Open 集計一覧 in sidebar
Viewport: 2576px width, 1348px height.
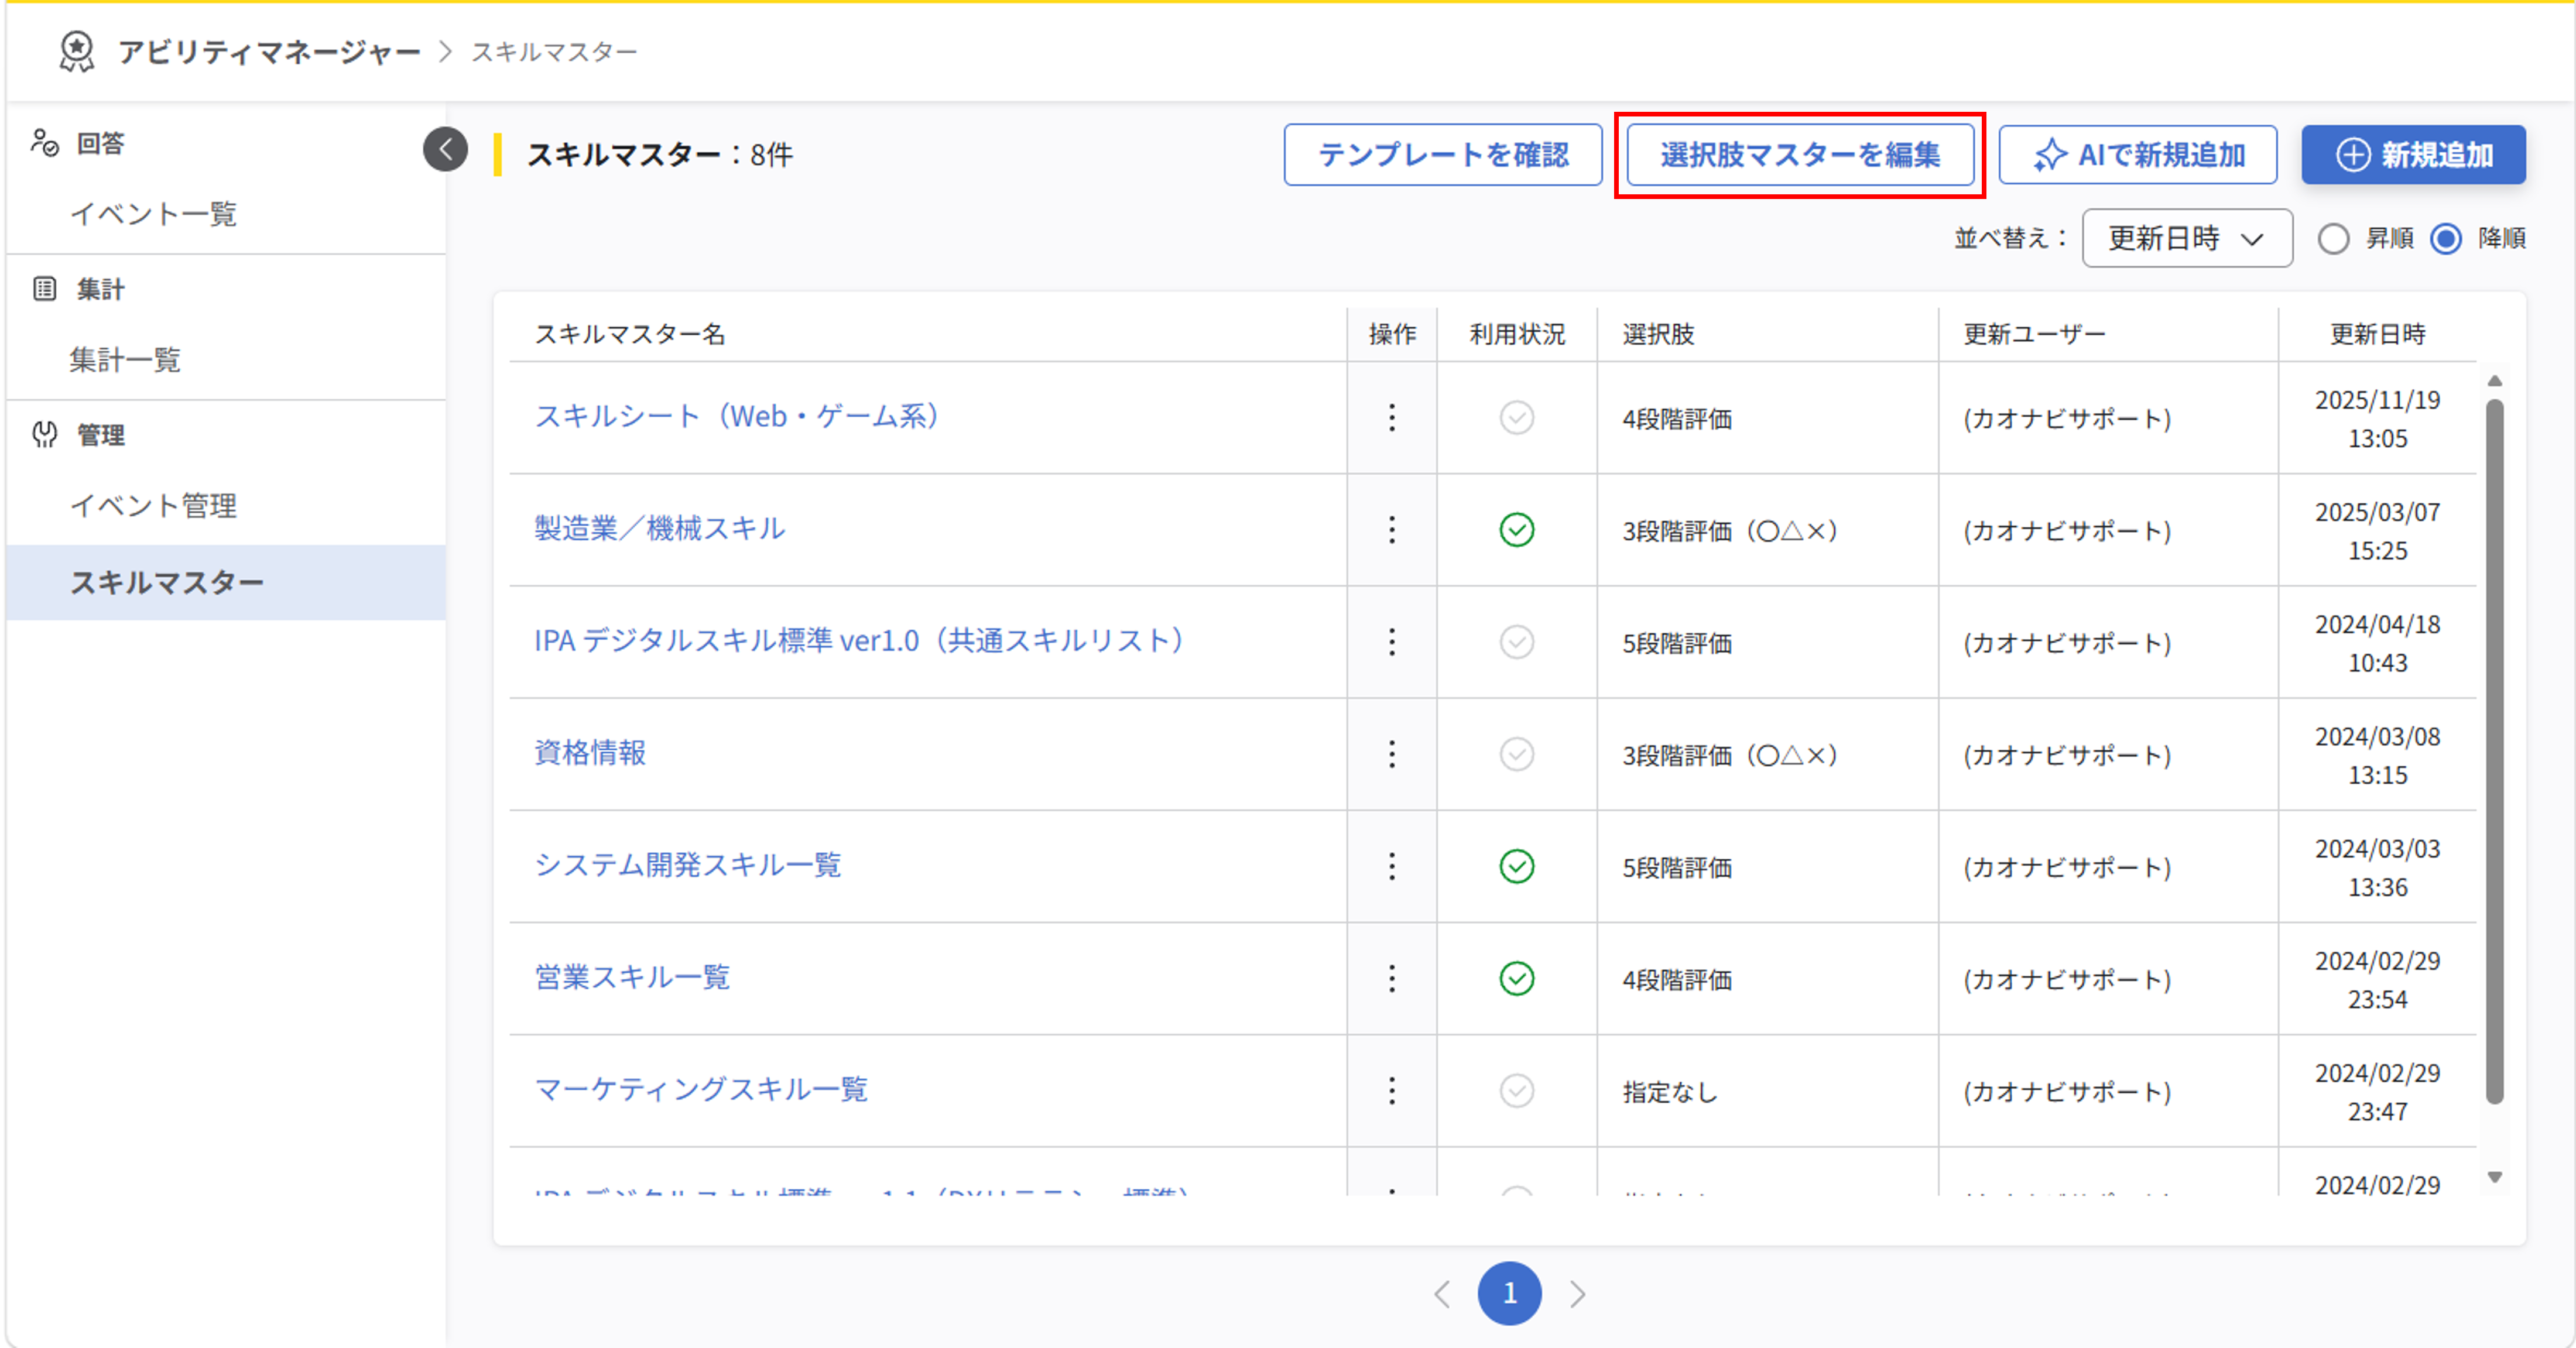tap(125, 360)
